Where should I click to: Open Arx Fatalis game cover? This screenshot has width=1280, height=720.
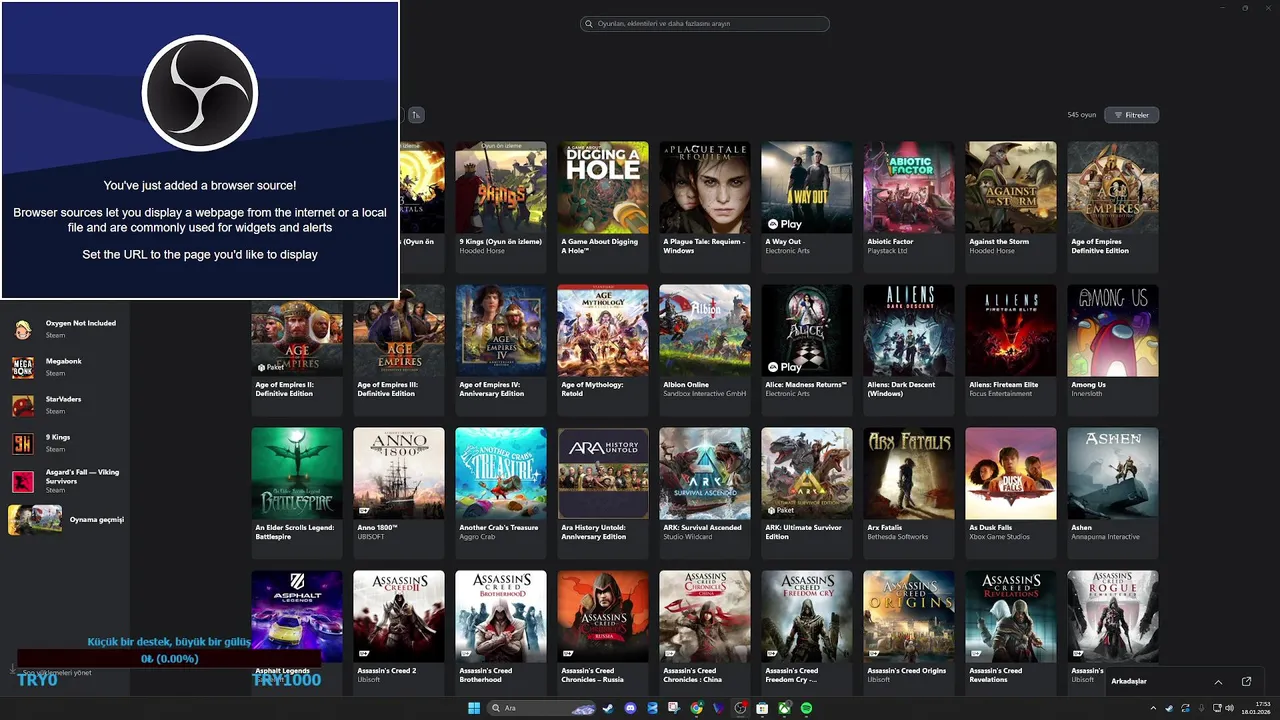pyautogui.click(x=909, y=473)
